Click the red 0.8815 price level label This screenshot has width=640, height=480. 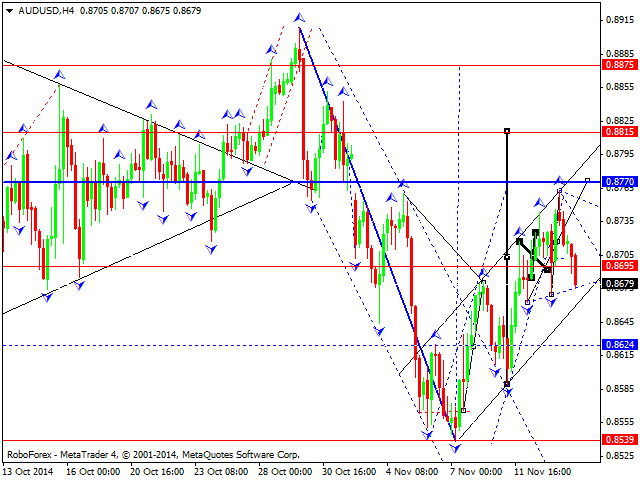[x=620, y=131]
